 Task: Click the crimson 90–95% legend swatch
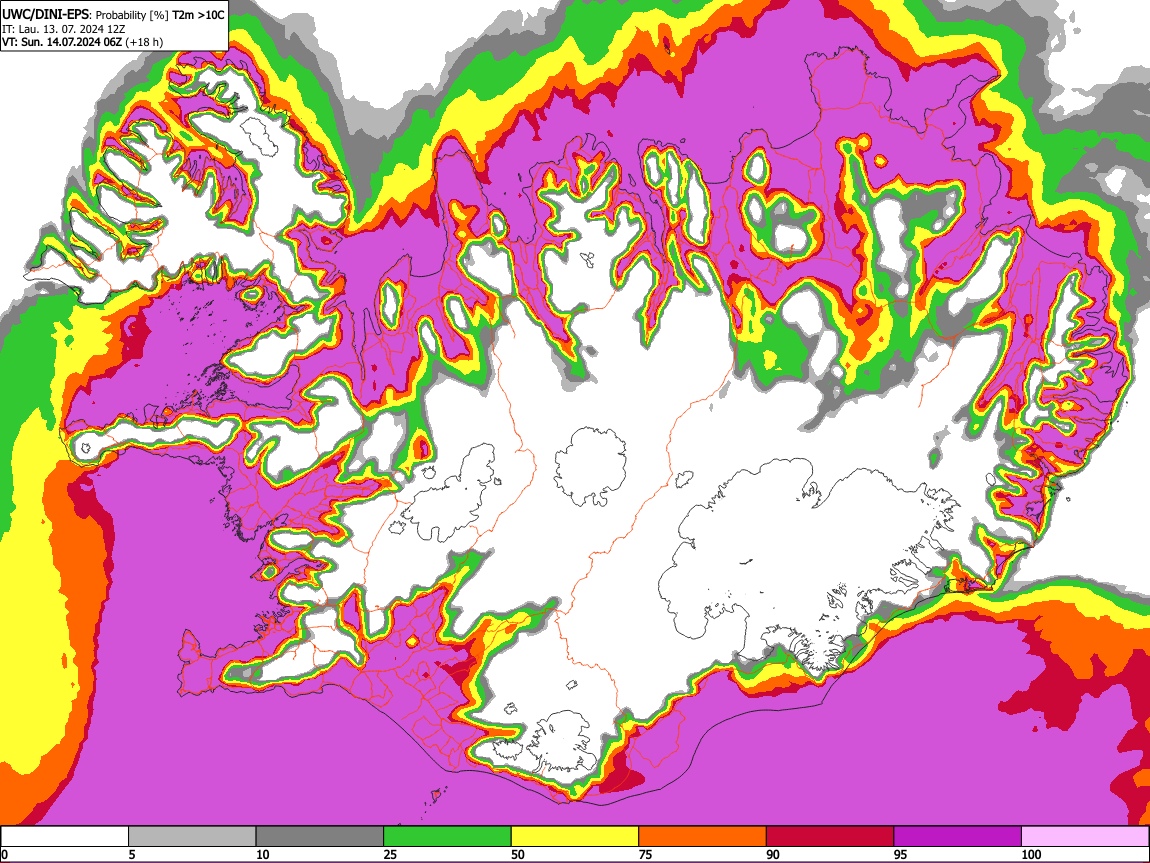830,837
